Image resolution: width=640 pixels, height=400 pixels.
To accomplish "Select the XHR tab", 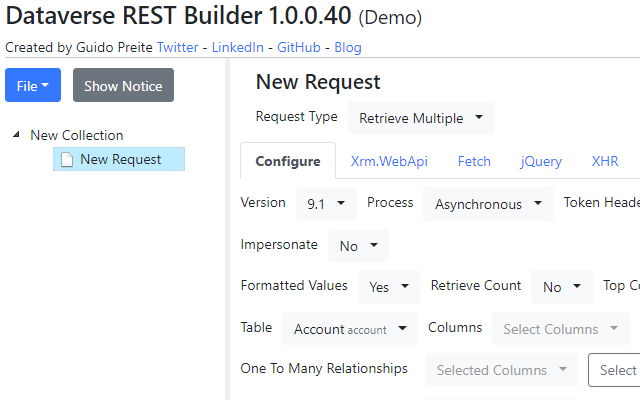I will pos(604,161).
